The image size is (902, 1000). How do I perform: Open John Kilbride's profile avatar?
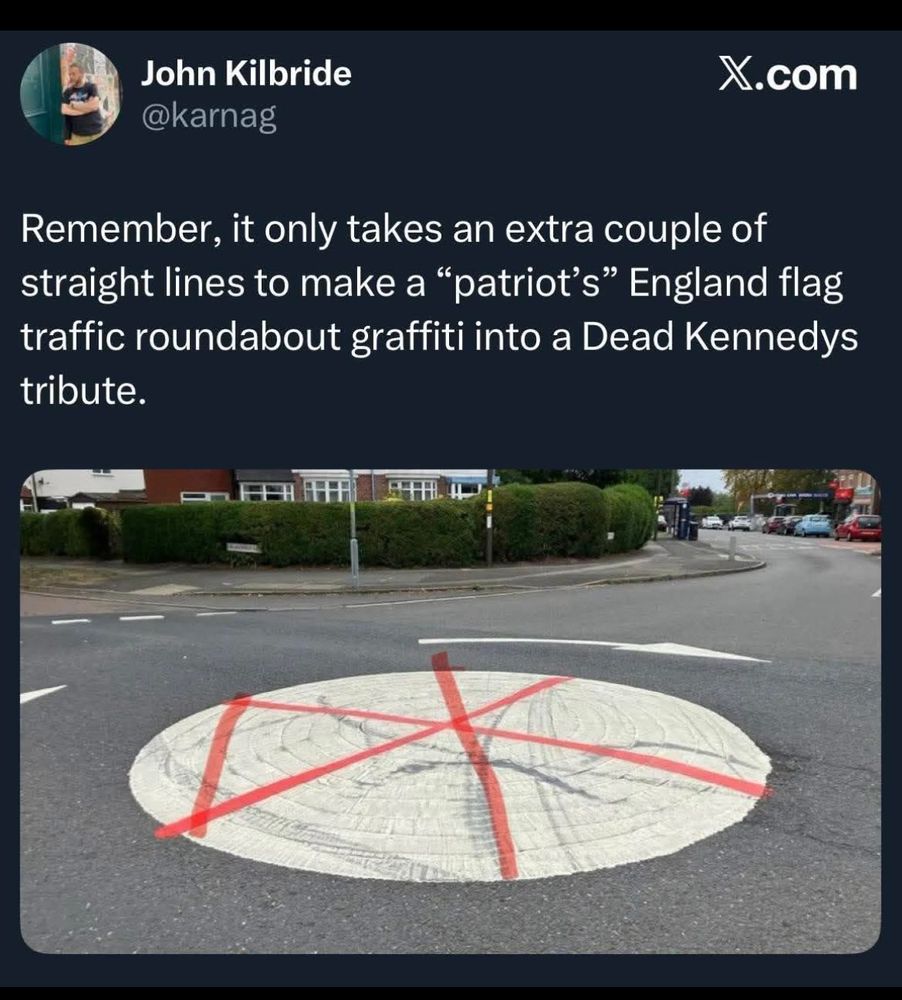click(71, 94)
